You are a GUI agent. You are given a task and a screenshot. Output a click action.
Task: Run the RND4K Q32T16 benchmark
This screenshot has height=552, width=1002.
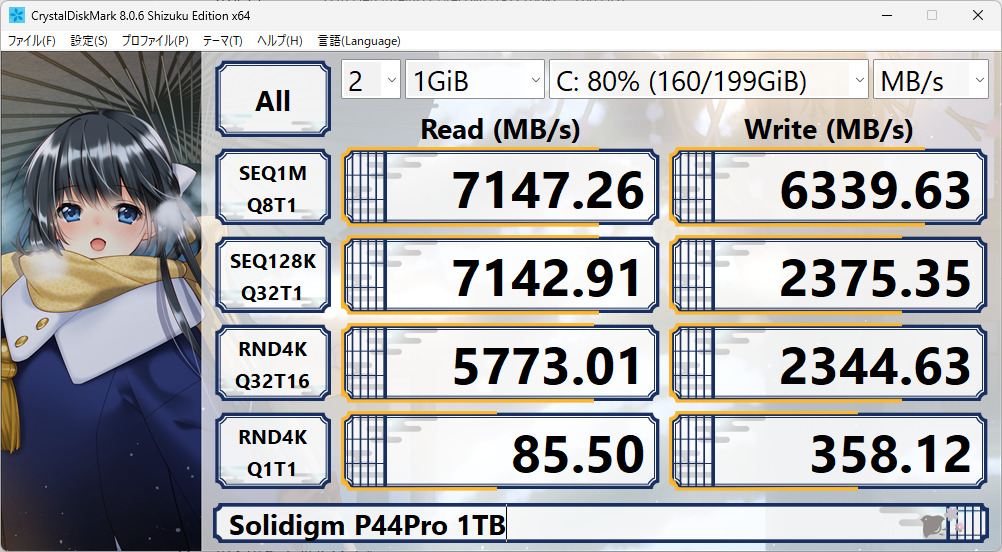[273, 366]
